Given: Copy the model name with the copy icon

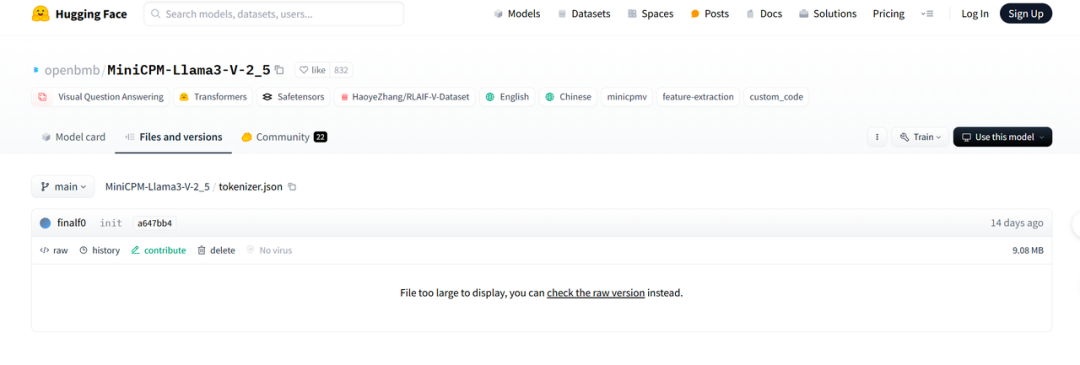Looking at the screenshot, I should click(x=279, y=70).
